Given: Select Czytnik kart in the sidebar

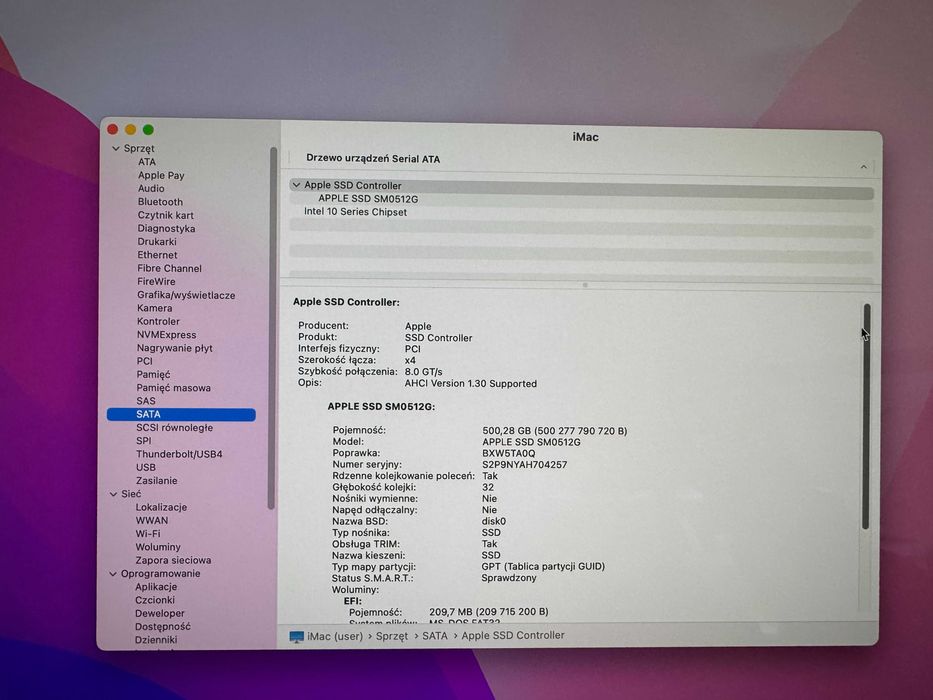Looking at the screenshot, I should click(x=165, y=215).
